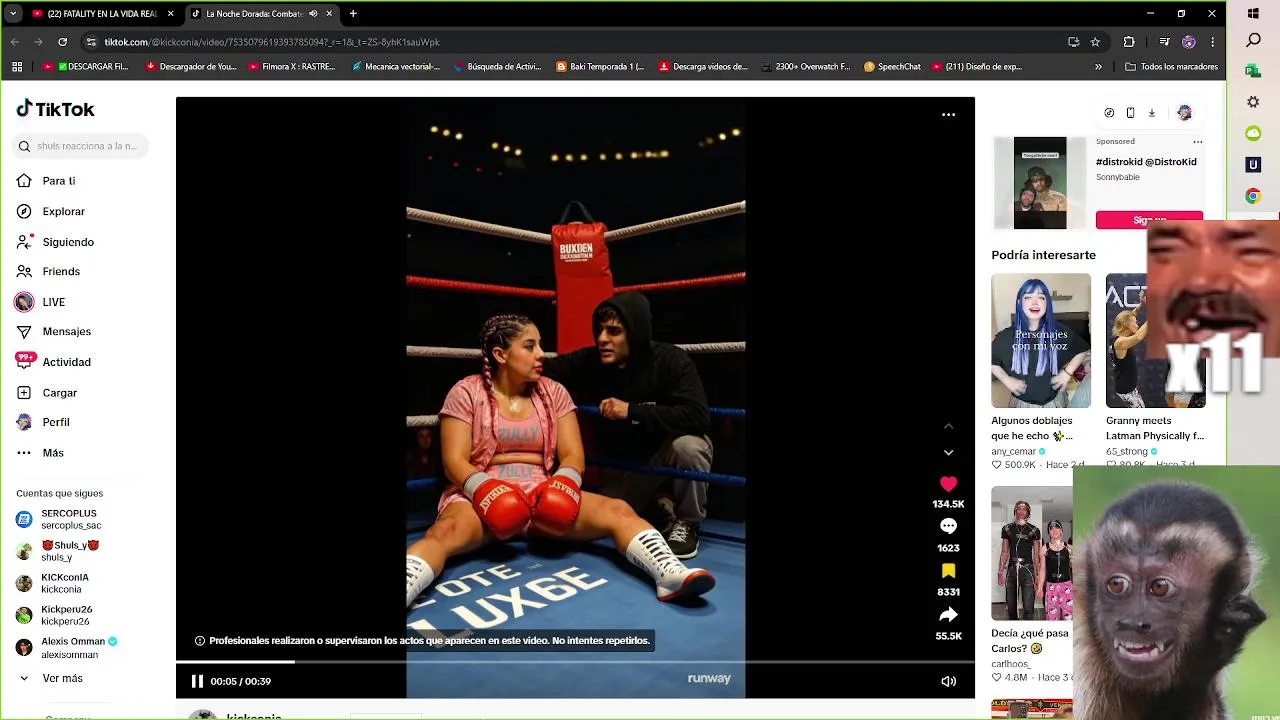Open the site information icon
1280x720 pixels.
pyautogui.click(x=91, y=42)
